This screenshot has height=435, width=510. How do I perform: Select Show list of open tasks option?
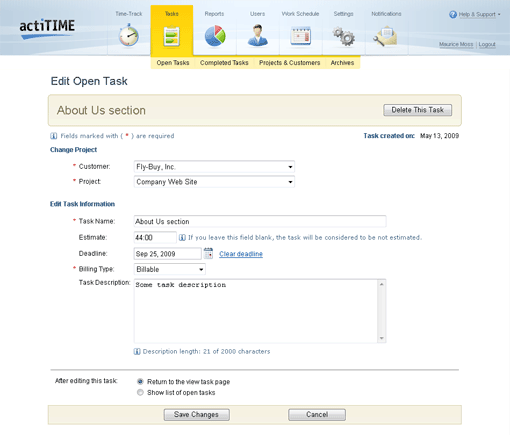coord(140,392)
